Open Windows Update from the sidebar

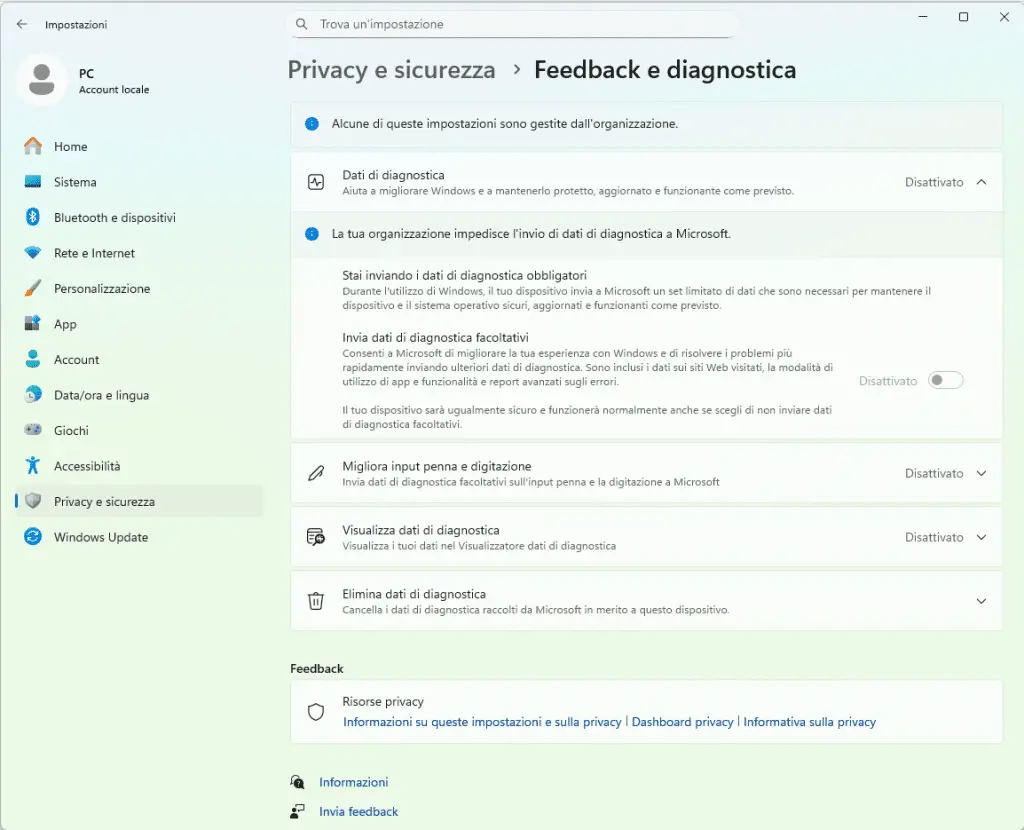[x=99, y=537]
